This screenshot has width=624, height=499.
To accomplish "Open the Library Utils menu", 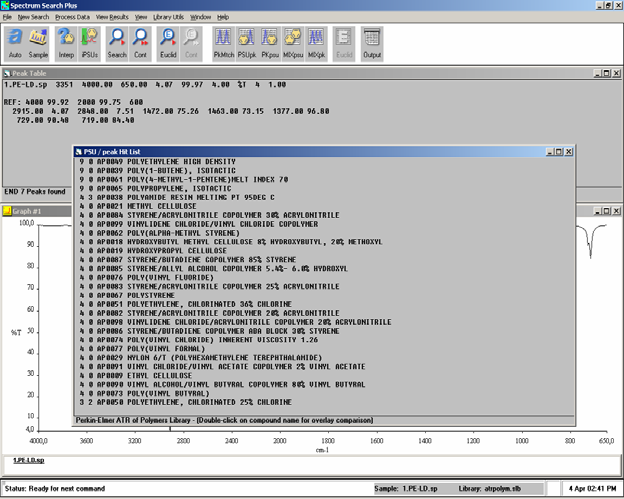I will point(168,17).
